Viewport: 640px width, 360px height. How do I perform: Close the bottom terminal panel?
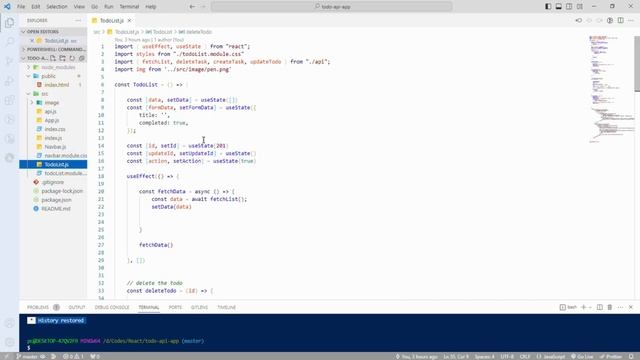[631, 307]
